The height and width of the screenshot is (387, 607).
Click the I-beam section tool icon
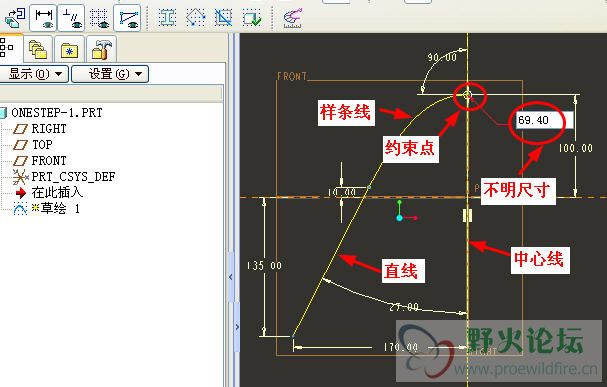click(x=167, y=18)
